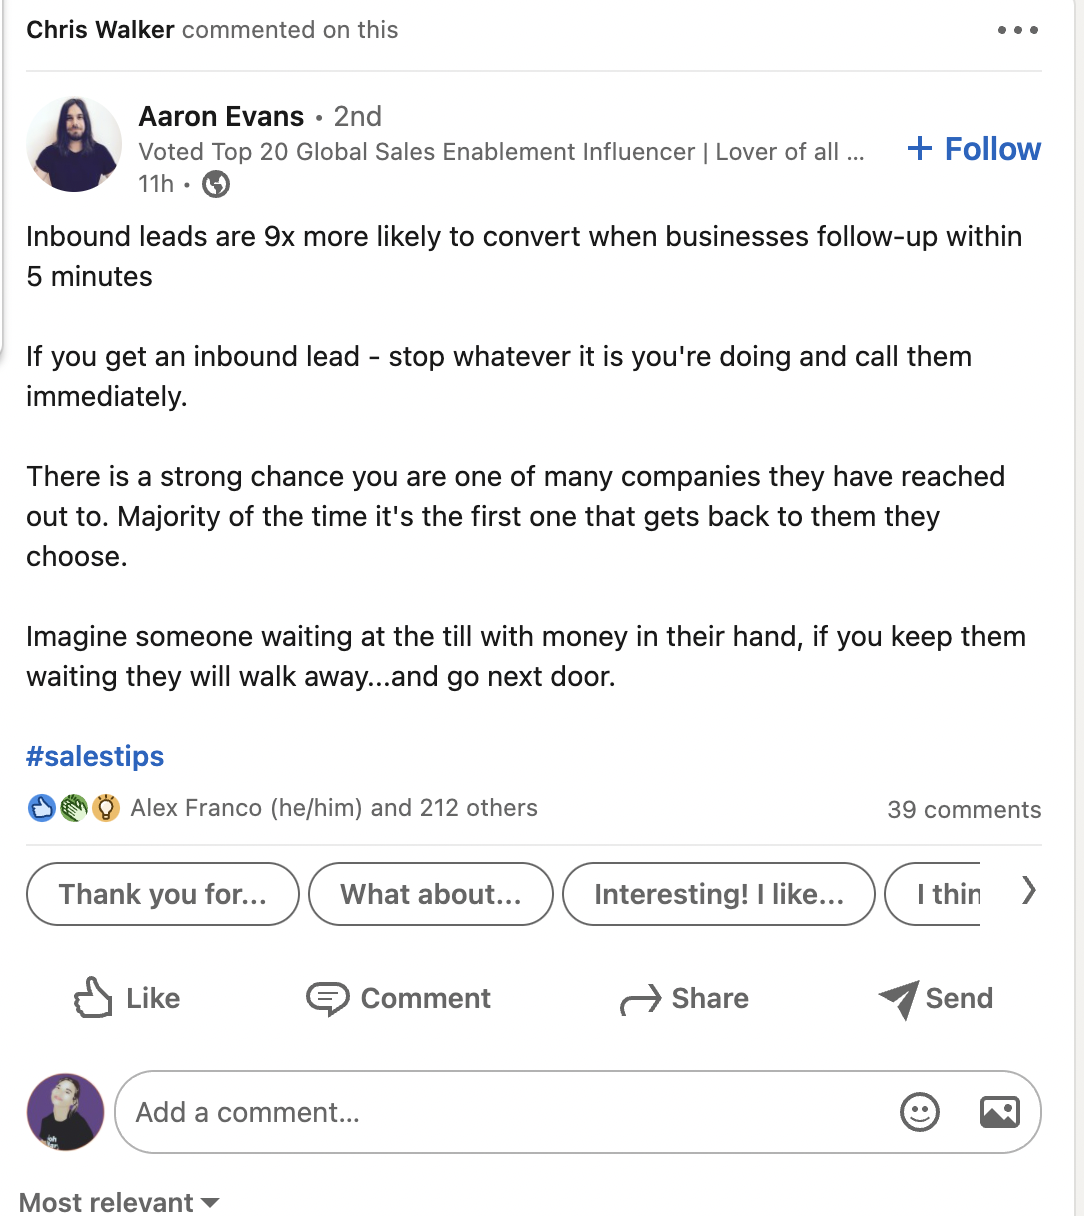Open the three-dot post options menu

(1017, 31)
